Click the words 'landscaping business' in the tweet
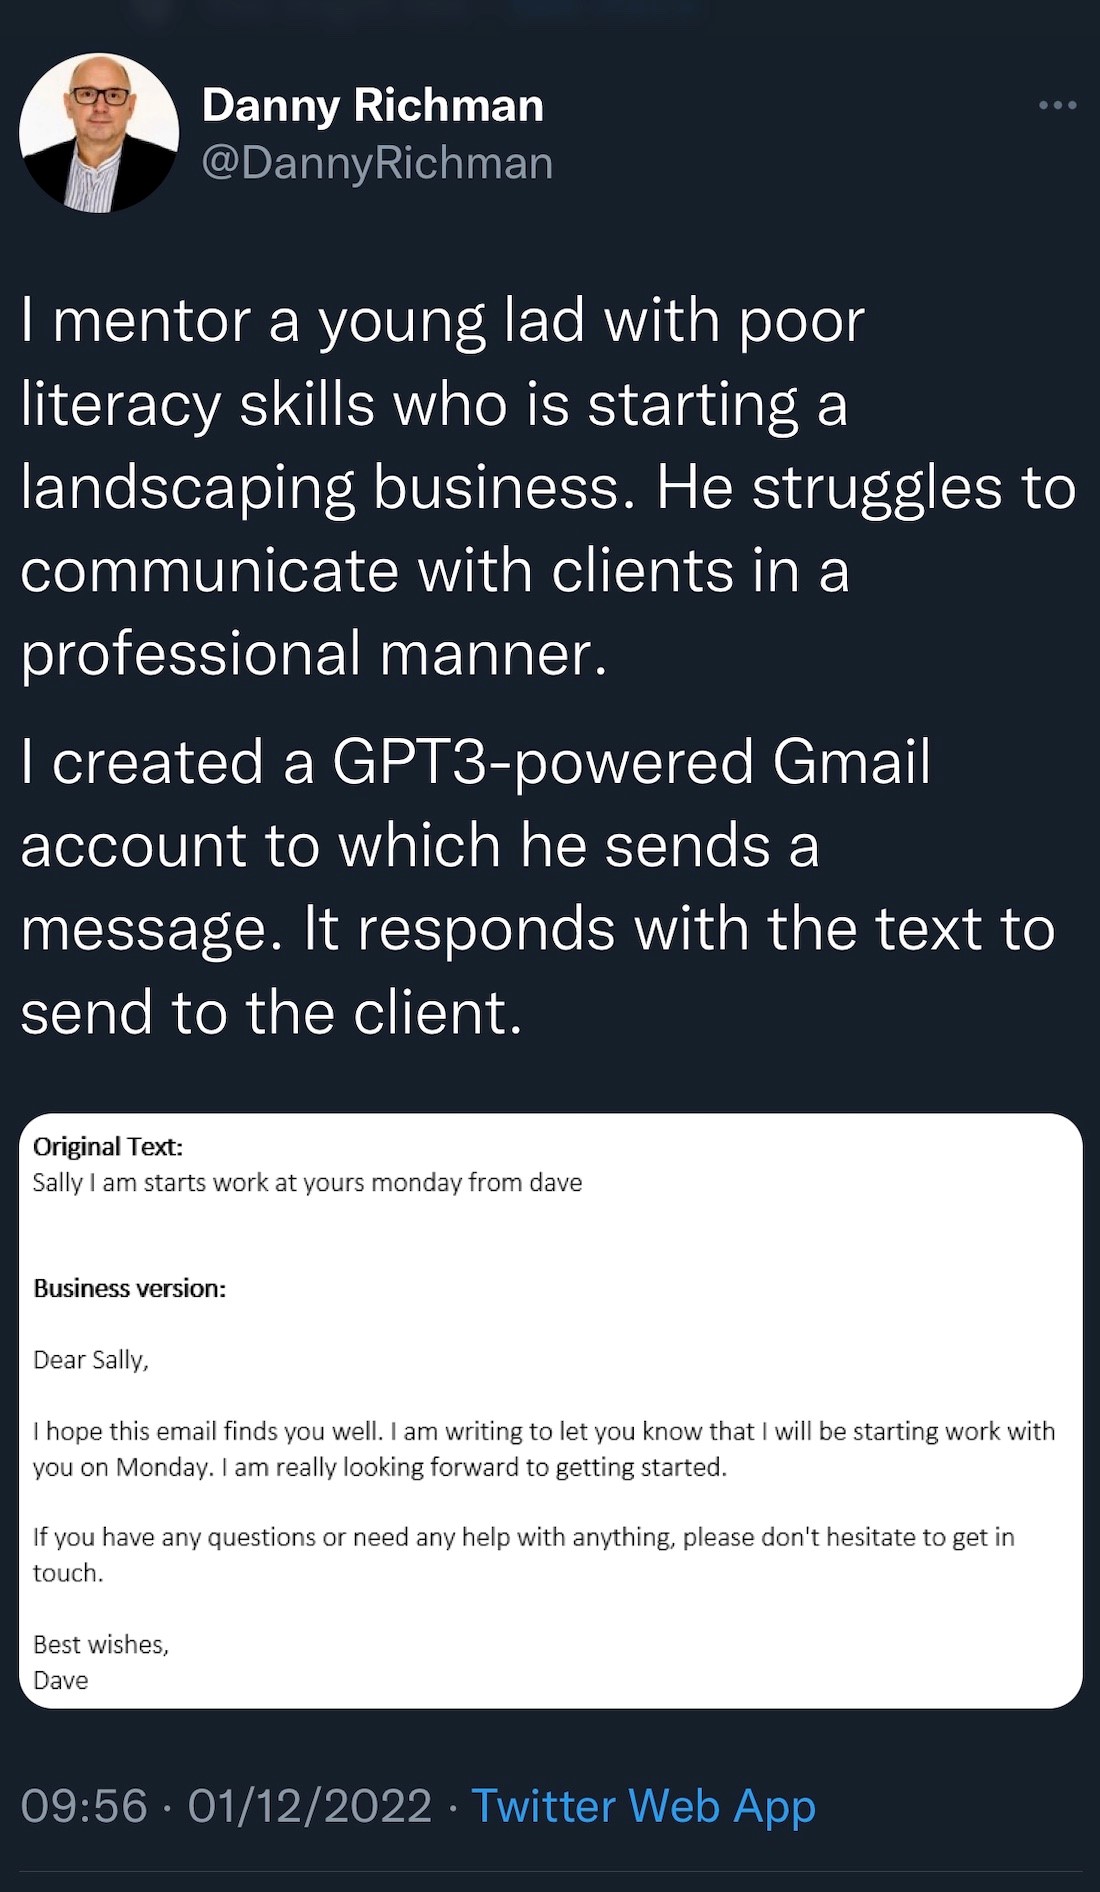 (327, 489)
